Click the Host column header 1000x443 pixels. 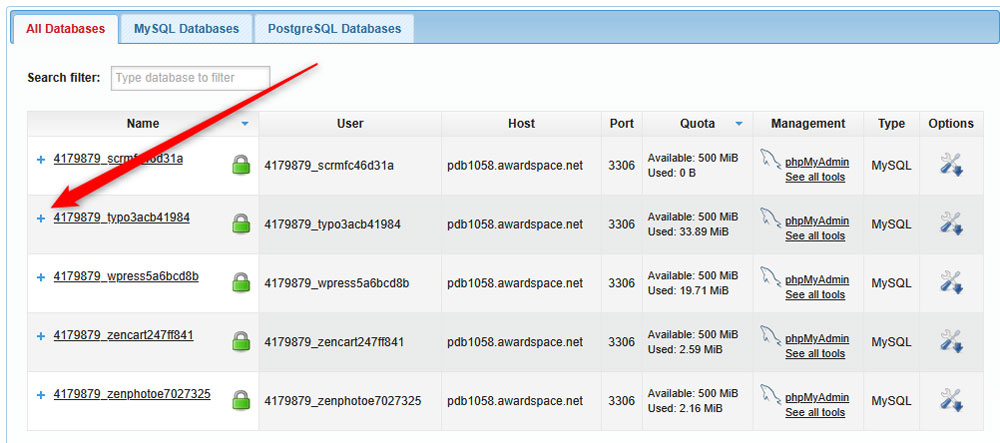[x=522, y=124]
